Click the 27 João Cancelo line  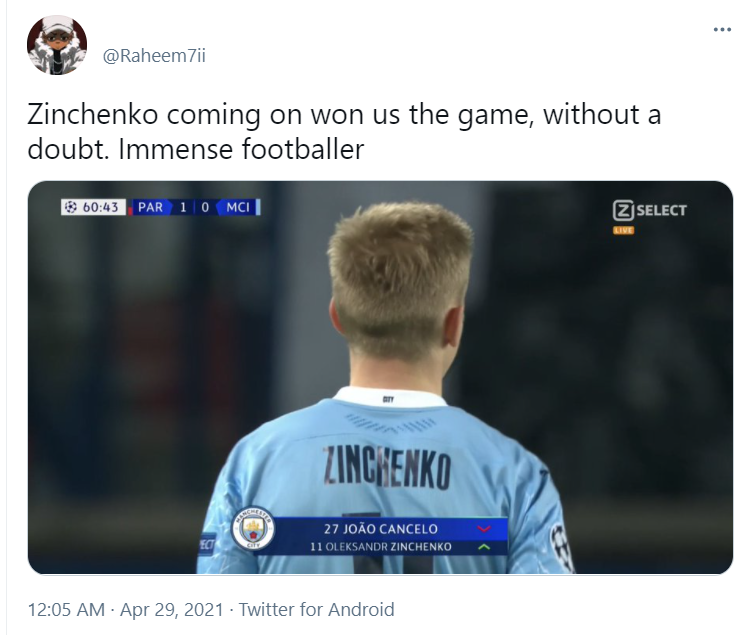[x=381, y=529]
